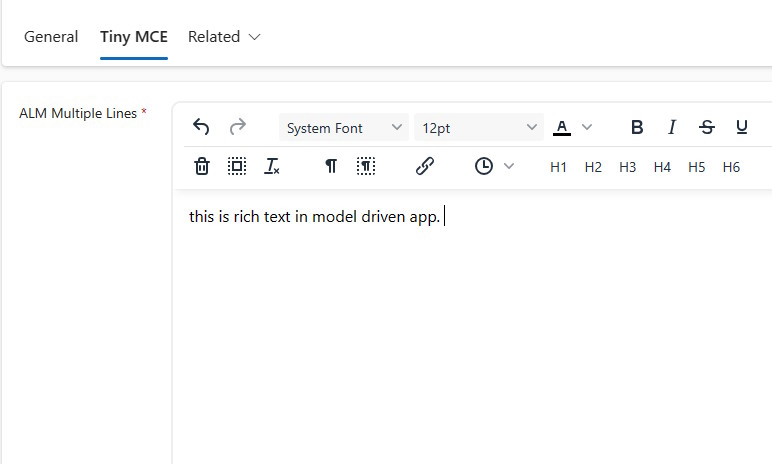The image size is (772, 464).
Task: Apply Heading 3 with H3
Action: coord(628,167)
